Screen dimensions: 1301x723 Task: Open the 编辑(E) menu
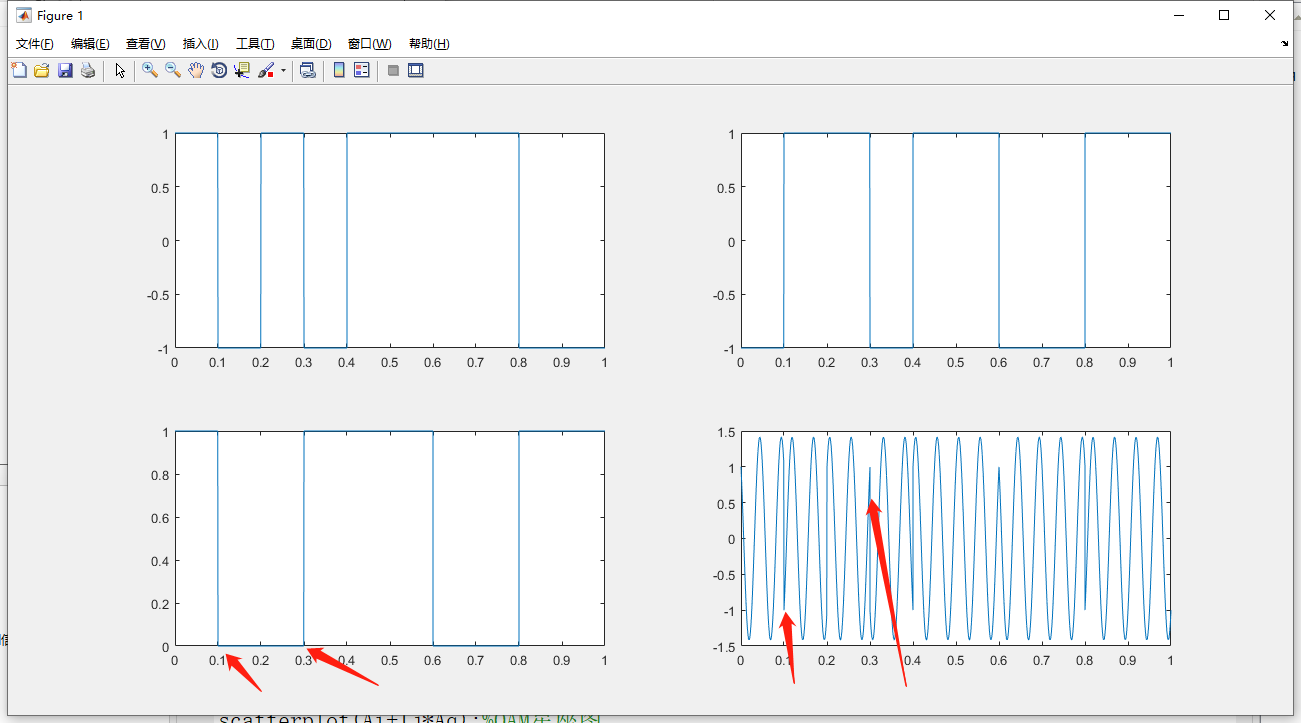(90, 44)
